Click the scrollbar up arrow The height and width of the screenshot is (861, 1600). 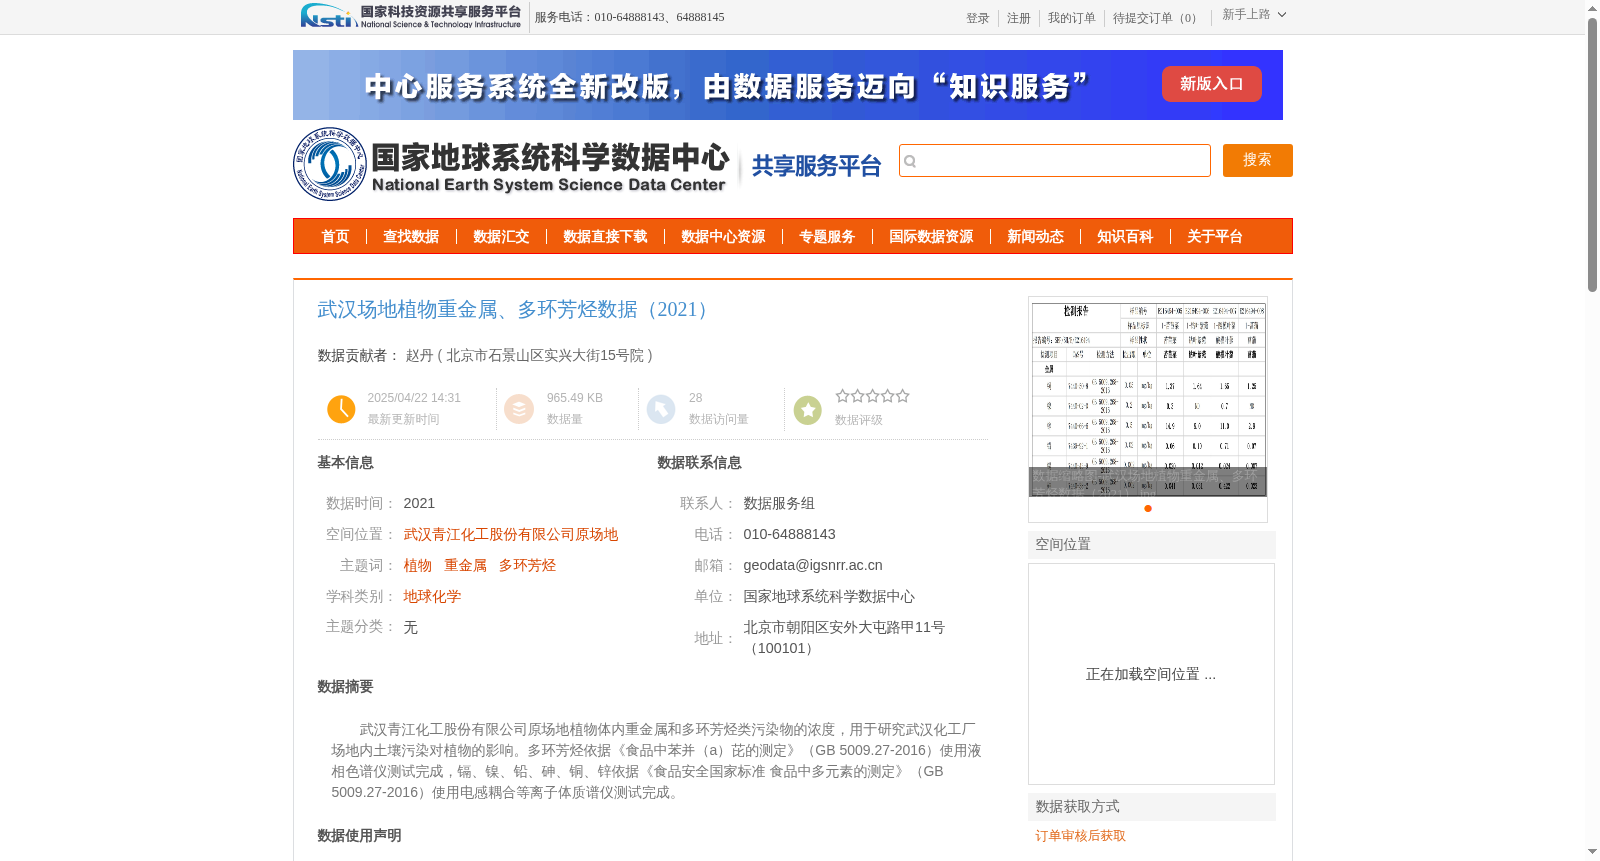(x=1593, y=8)
